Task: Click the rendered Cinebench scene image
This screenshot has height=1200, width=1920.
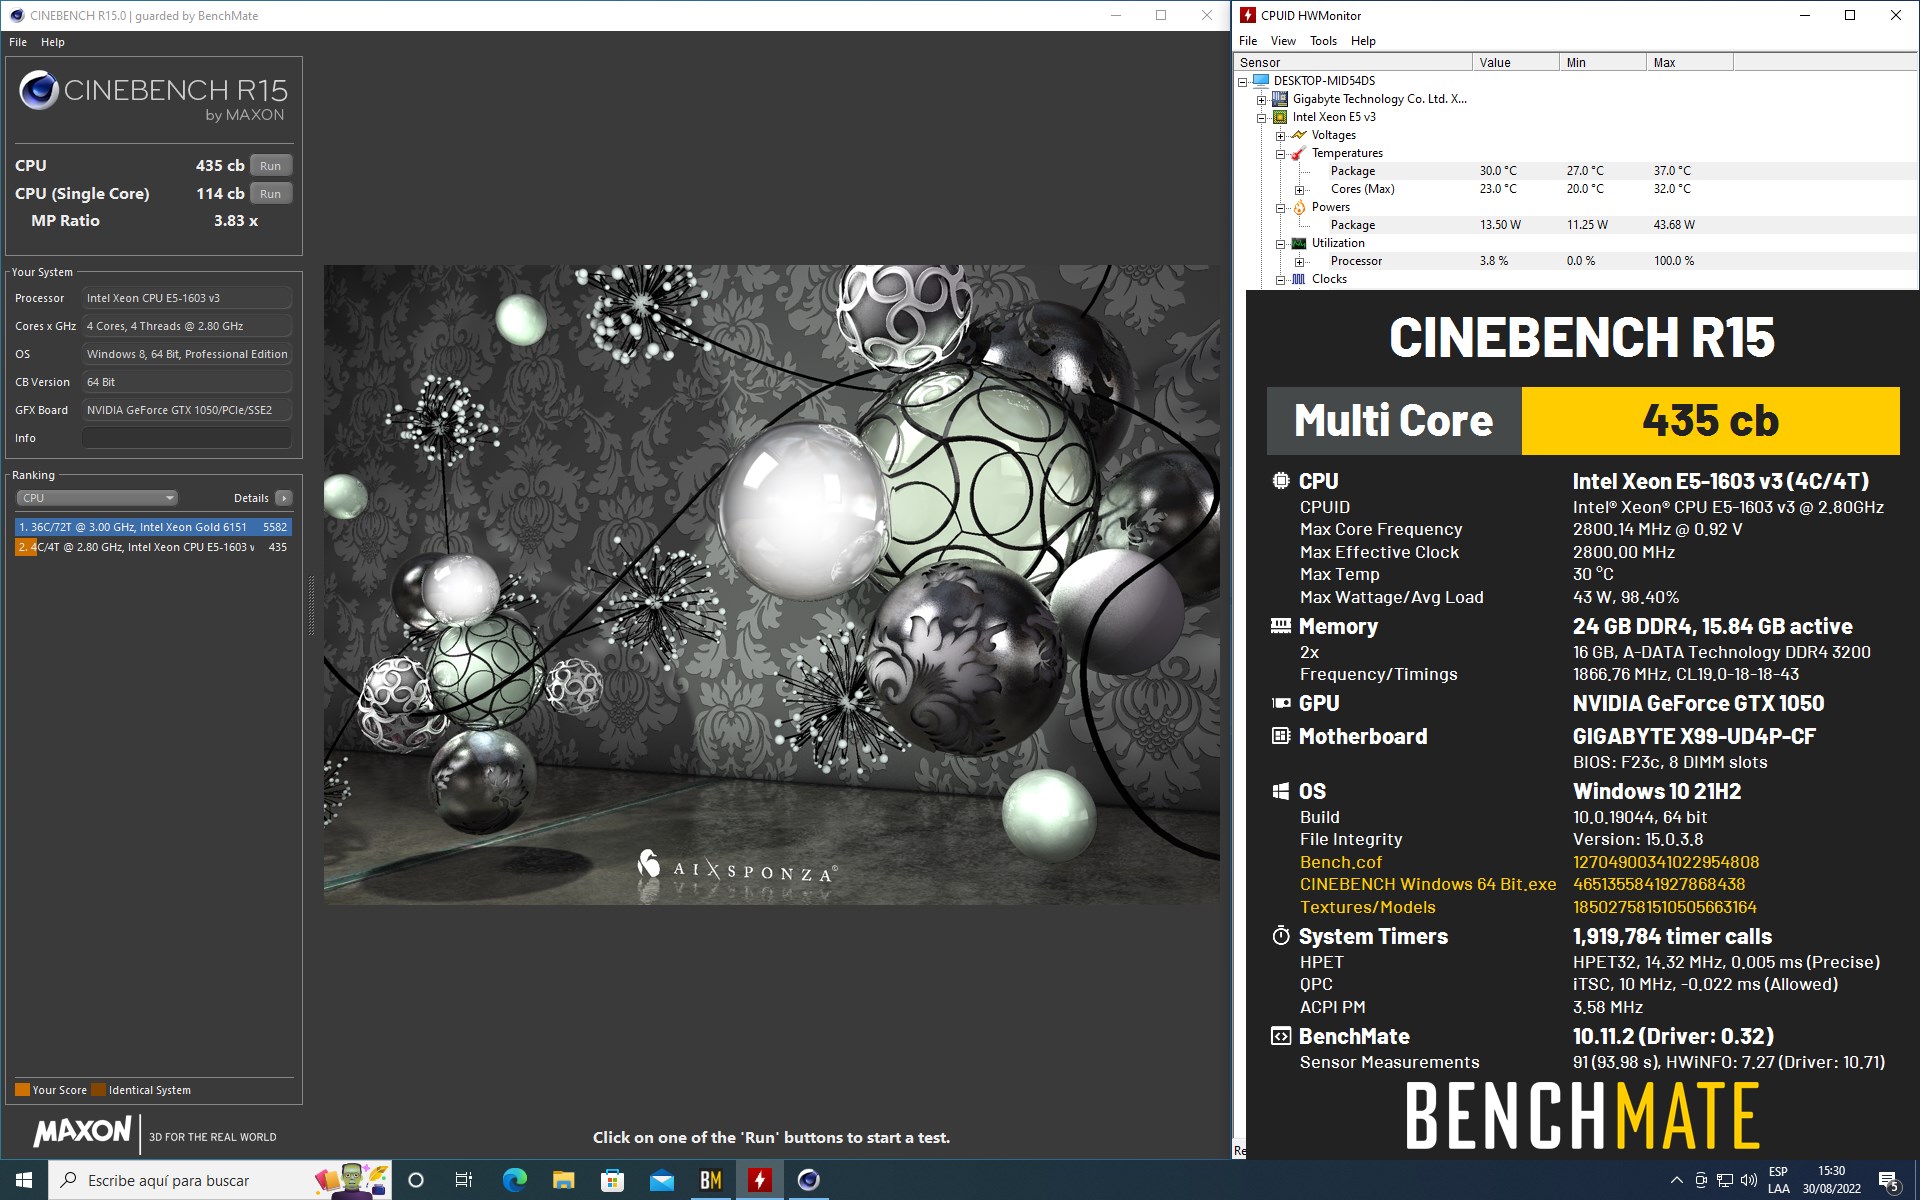Action: point(771,585)
